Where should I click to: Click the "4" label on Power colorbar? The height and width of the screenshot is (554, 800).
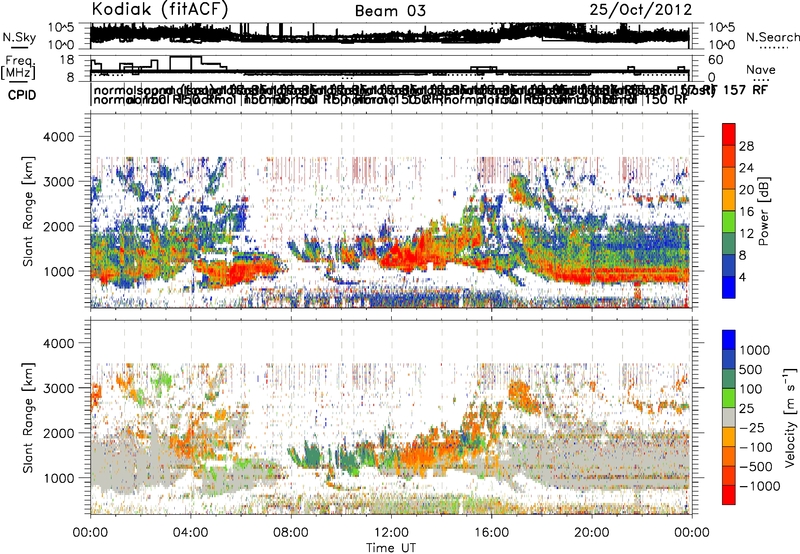click(743, 278)
